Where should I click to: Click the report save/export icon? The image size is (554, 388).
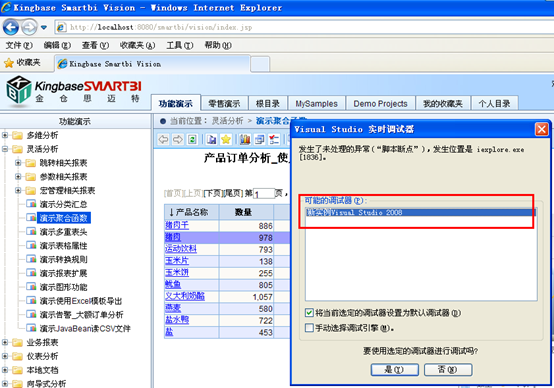point(211,140)
